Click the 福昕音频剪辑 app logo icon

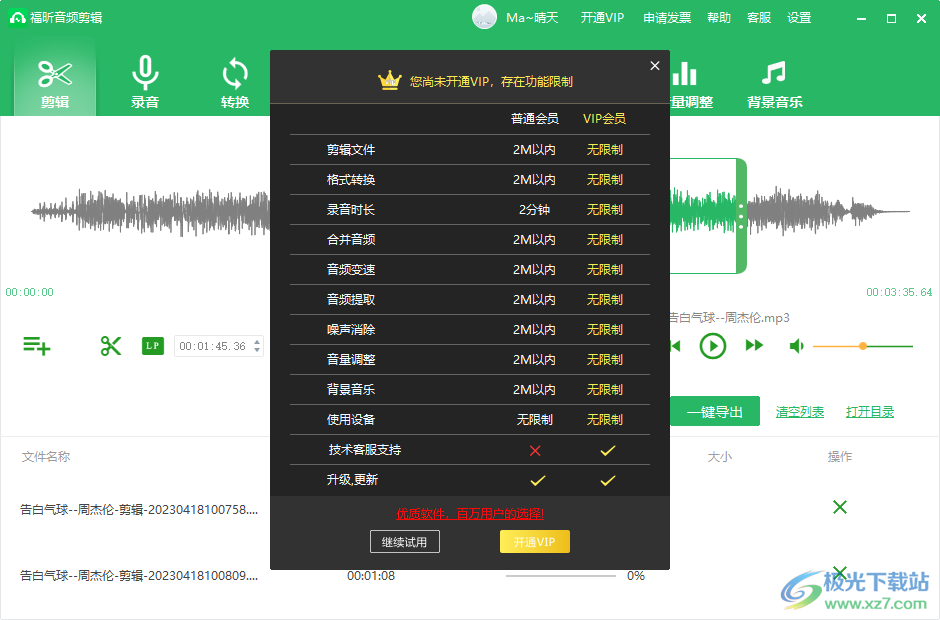[17, 18]
